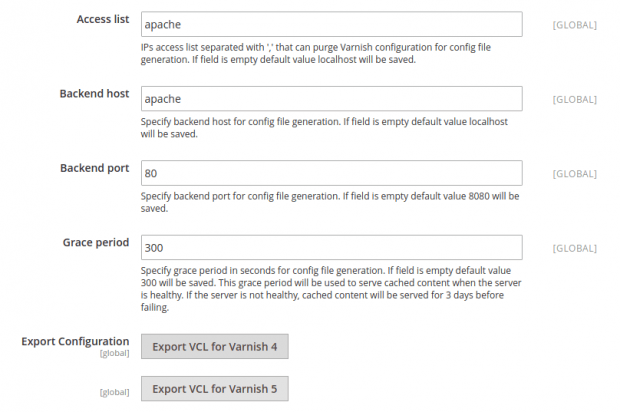Screen dimensions: 620x412
Task: Click the Export Configuration label
Action: coord(75,341)
